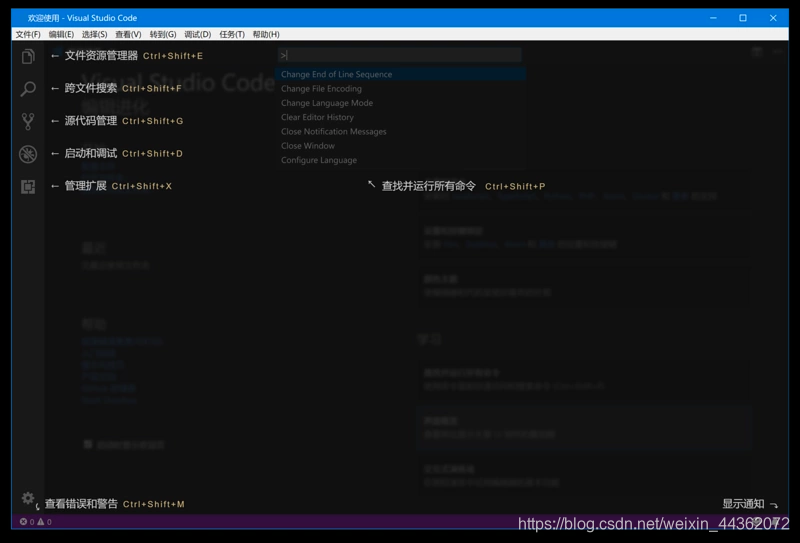Click the Manage gear icon

click(28, 498)
